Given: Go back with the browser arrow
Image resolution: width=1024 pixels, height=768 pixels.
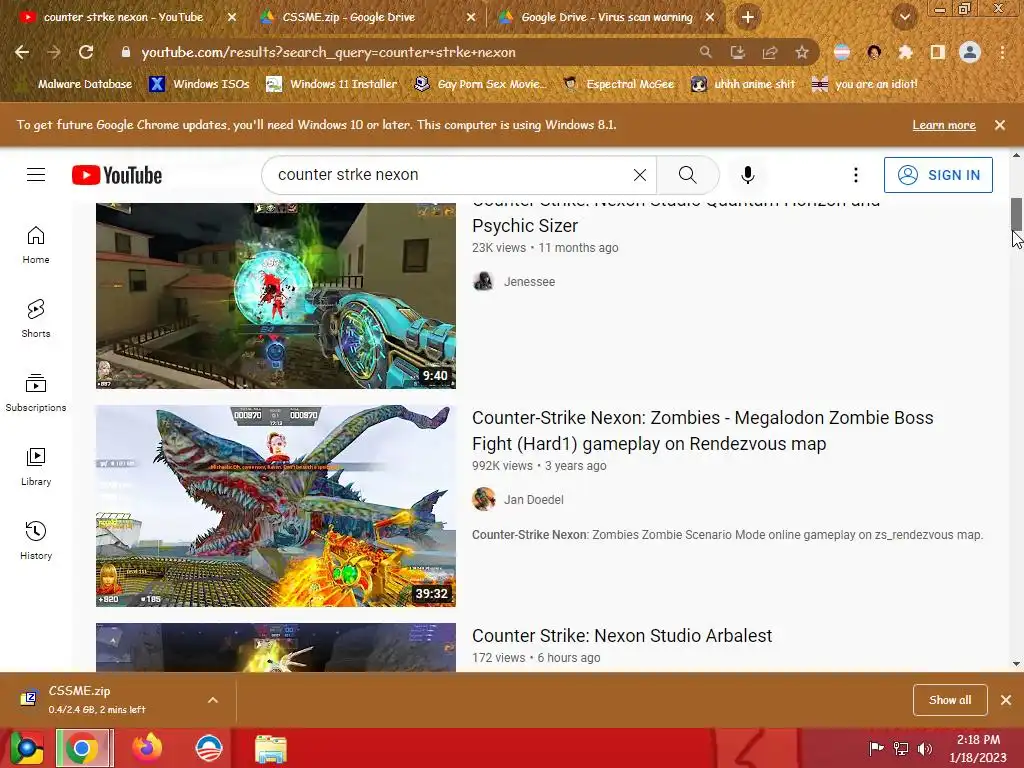Looking at the screenshot, I should click(x=22, y=52).
